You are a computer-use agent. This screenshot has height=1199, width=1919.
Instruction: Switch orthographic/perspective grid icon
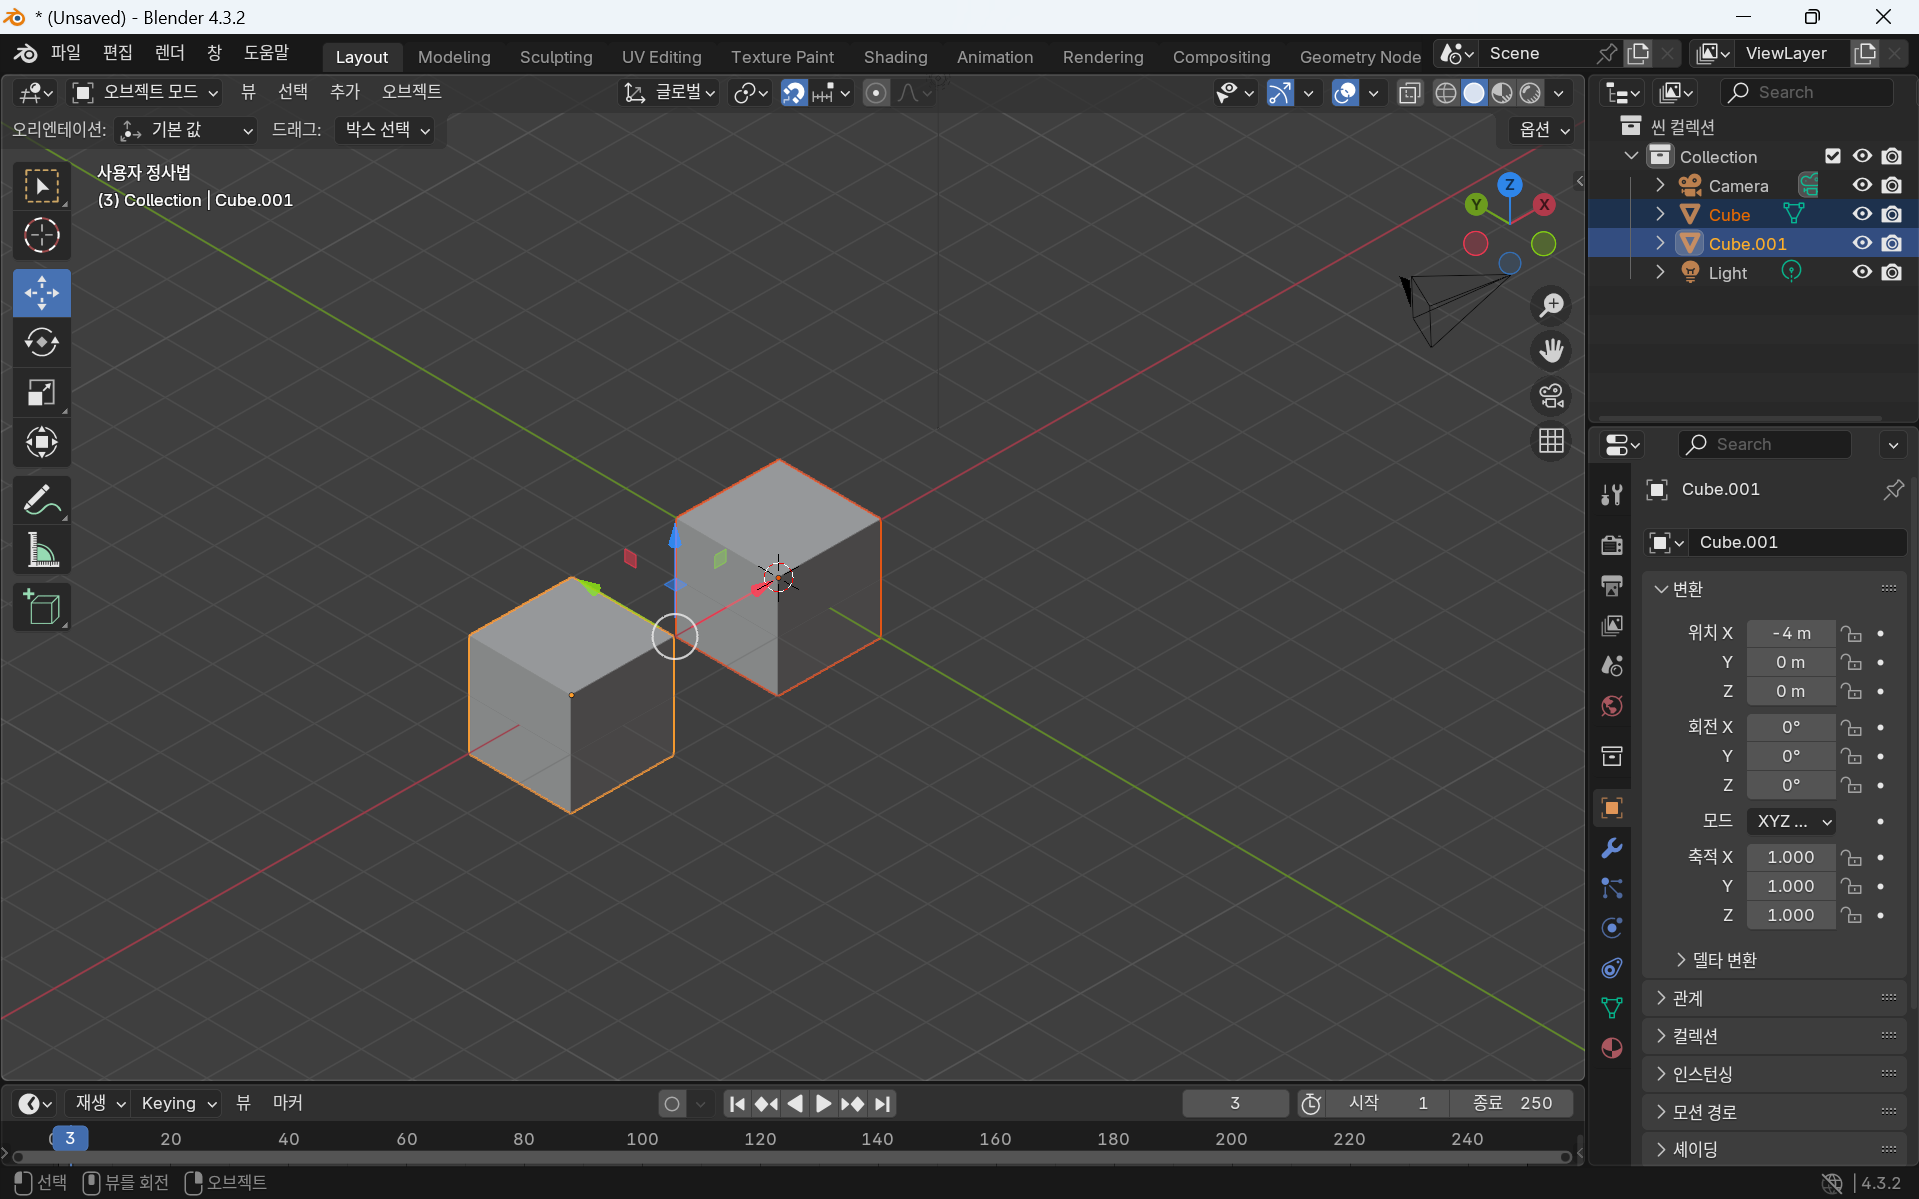(1551, 441)
